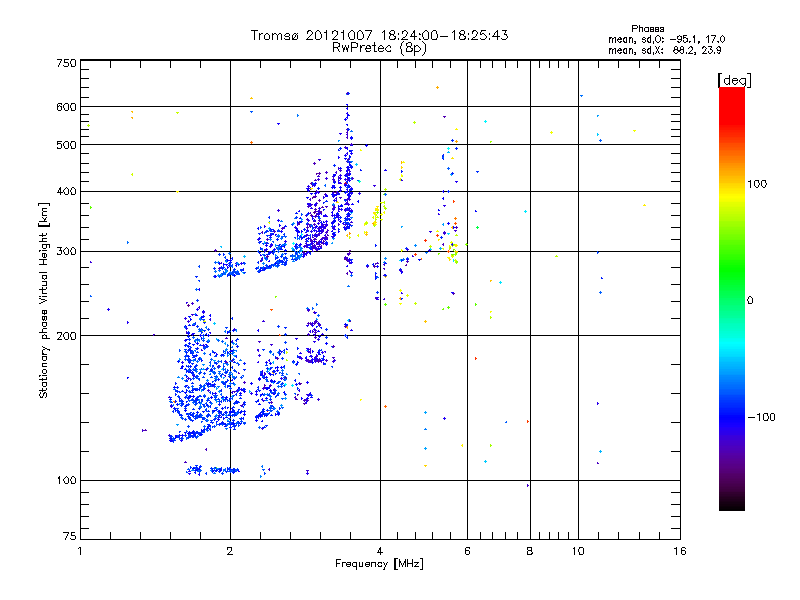Click the y-axis title 'Stationary phase Virtual Height [km]'
This screenshot has height=600, width=800.
[x=44, y=301]
